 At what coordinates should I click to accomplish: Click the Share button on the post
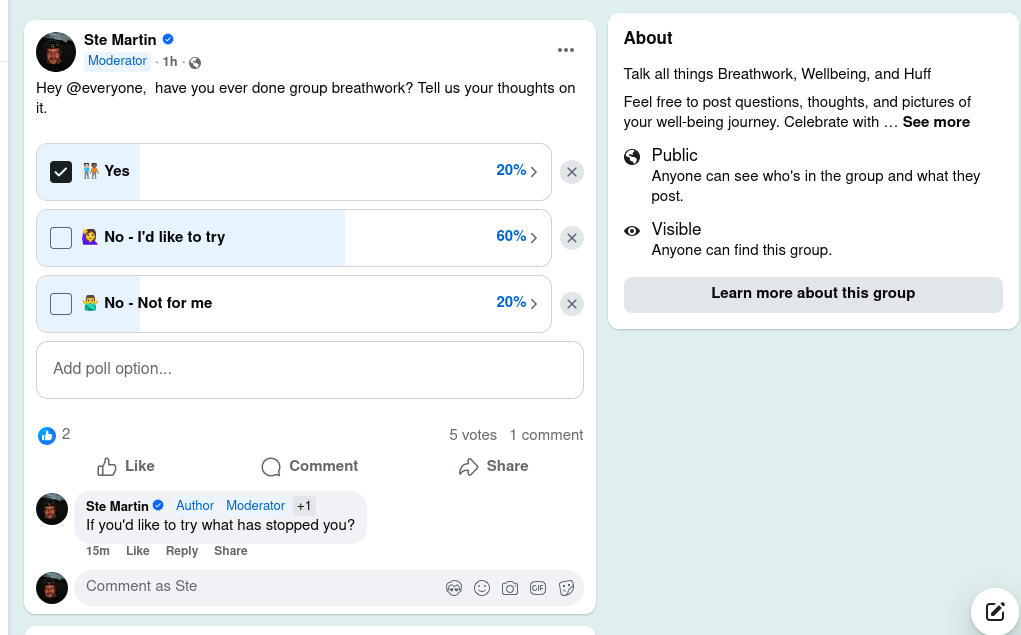(493, 466)
